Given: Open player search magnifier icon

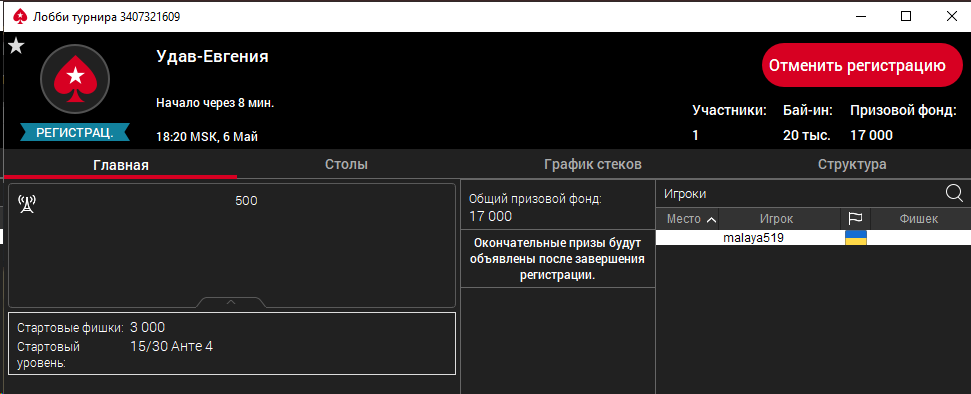Looking at the screenshot, I should (x=954, y=193).
